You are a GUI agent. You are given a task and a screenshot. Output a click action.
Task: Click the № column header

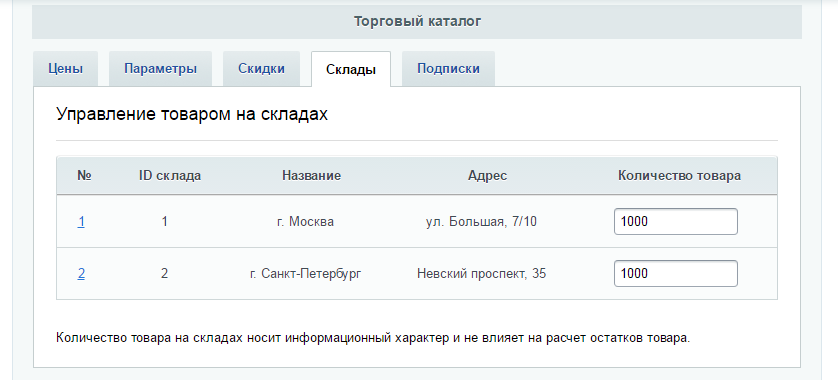pos(84,176)
